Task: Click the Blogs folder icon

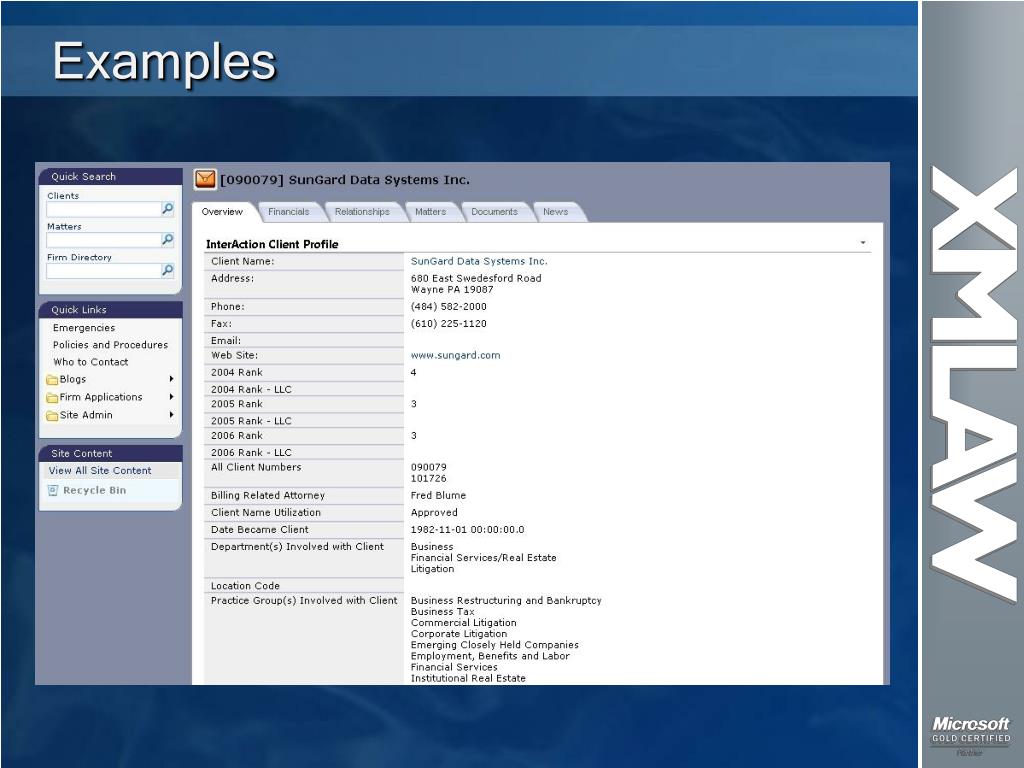Action: (52, 380)
